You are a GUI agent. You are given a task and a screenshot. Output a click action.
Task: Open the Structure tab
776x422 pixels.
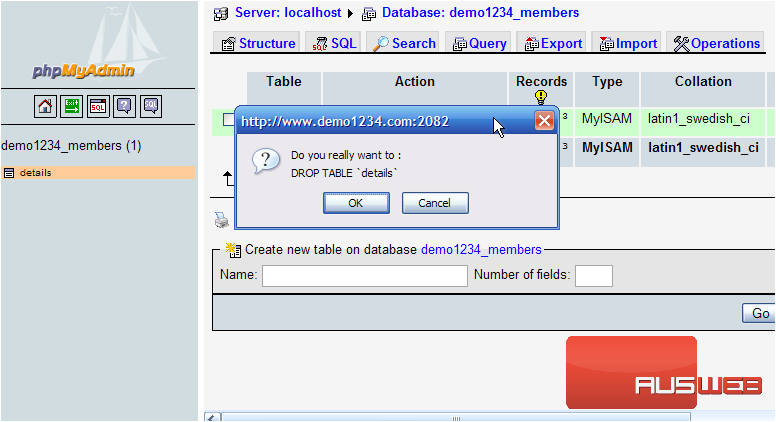coord(257,43)
